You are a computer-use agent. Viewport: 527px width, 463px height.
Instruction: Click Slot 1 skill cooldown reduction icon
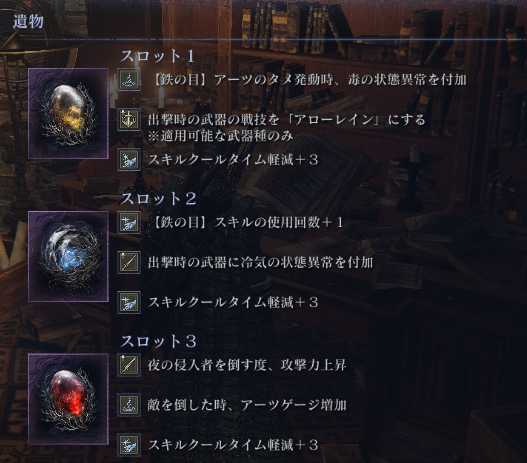[x=129, y=159]
